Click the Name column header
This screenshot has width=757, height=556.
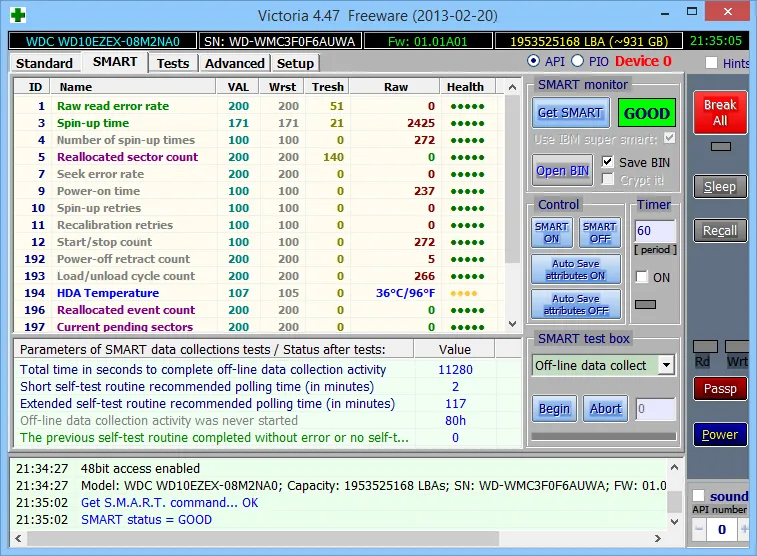(x=133, y=87)
